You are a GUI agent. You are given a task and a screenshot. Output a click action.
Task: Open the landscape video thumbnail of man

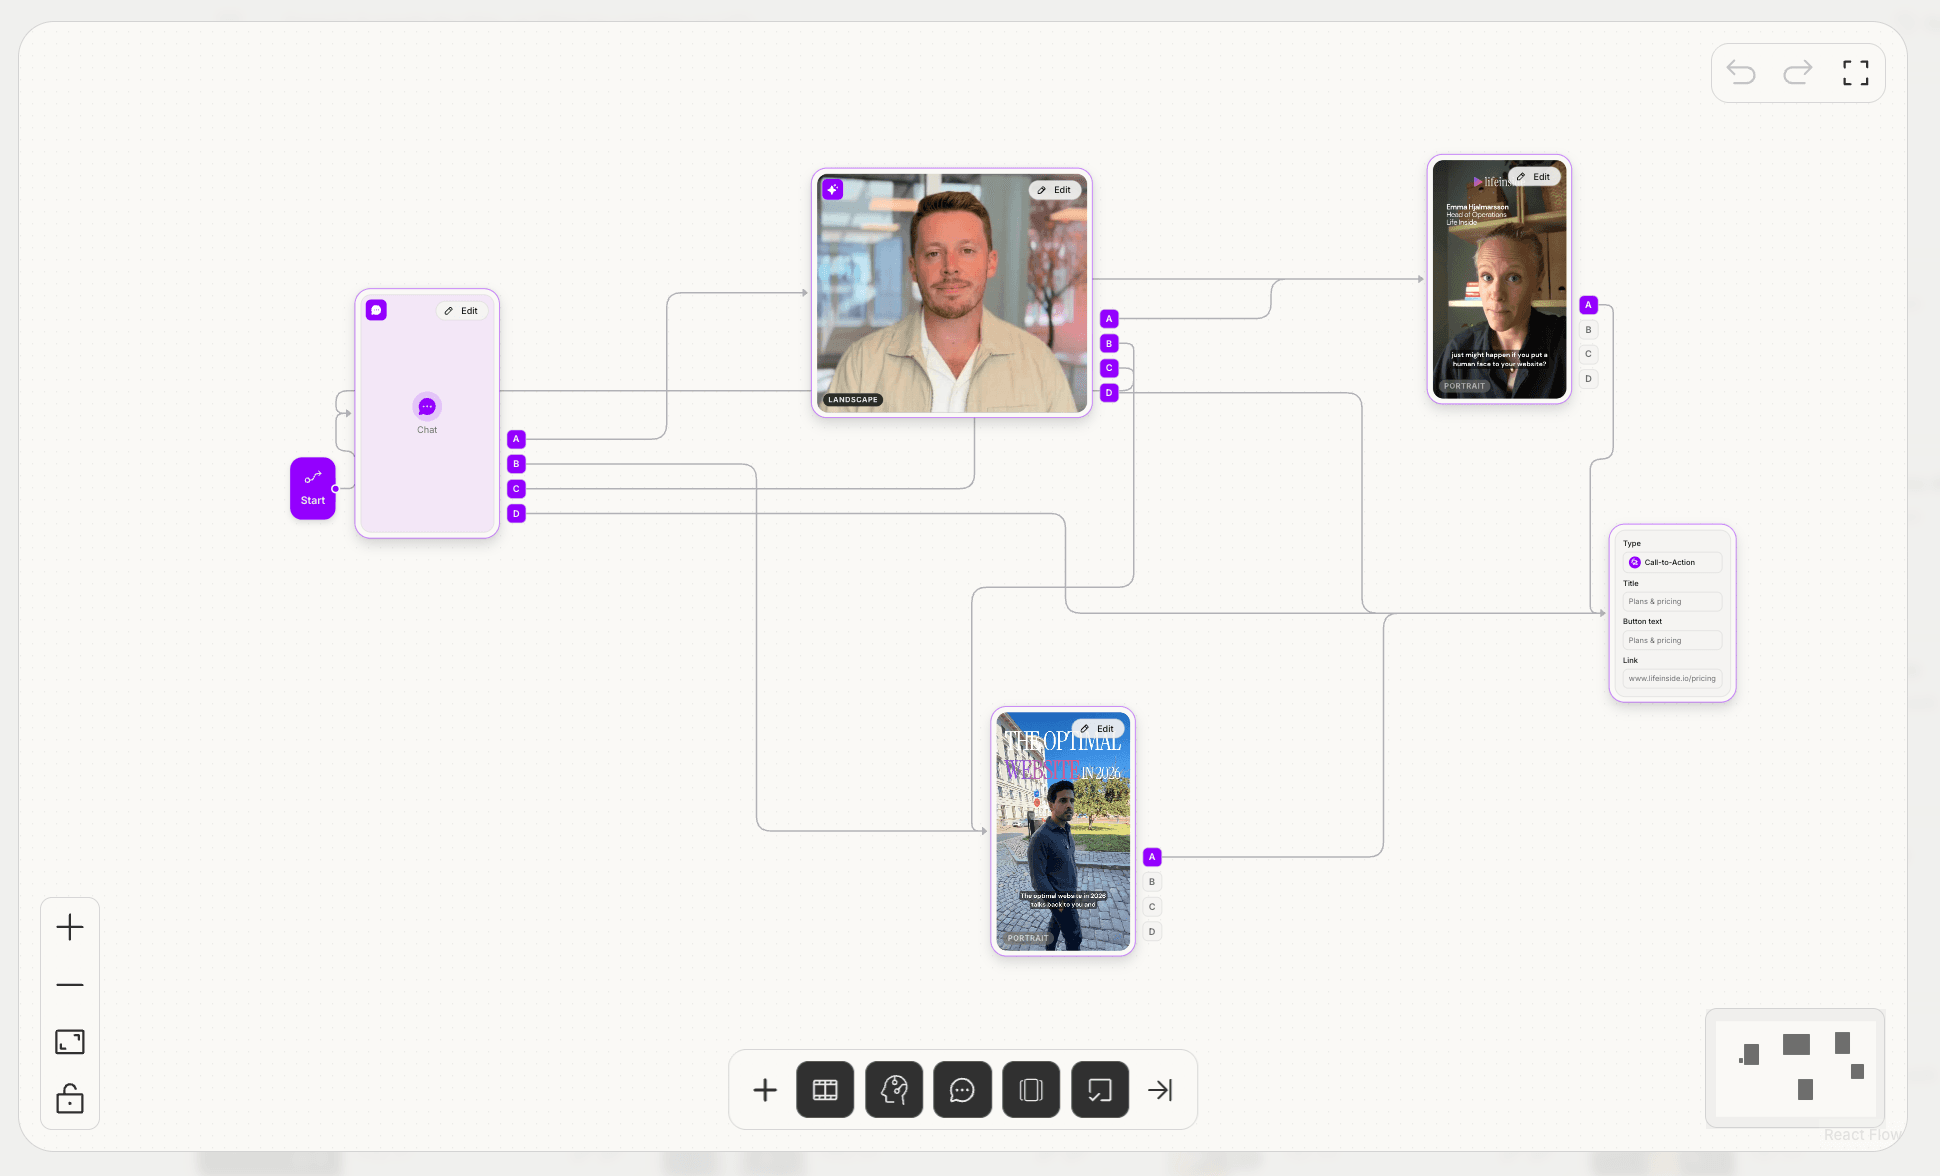[952, 293]
